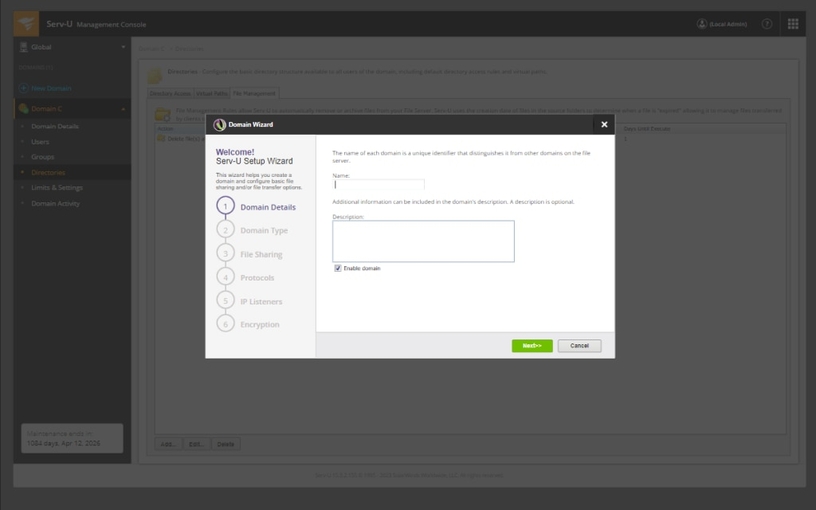
Task: Switch to Virtual Paths tab
Action: 212,94
